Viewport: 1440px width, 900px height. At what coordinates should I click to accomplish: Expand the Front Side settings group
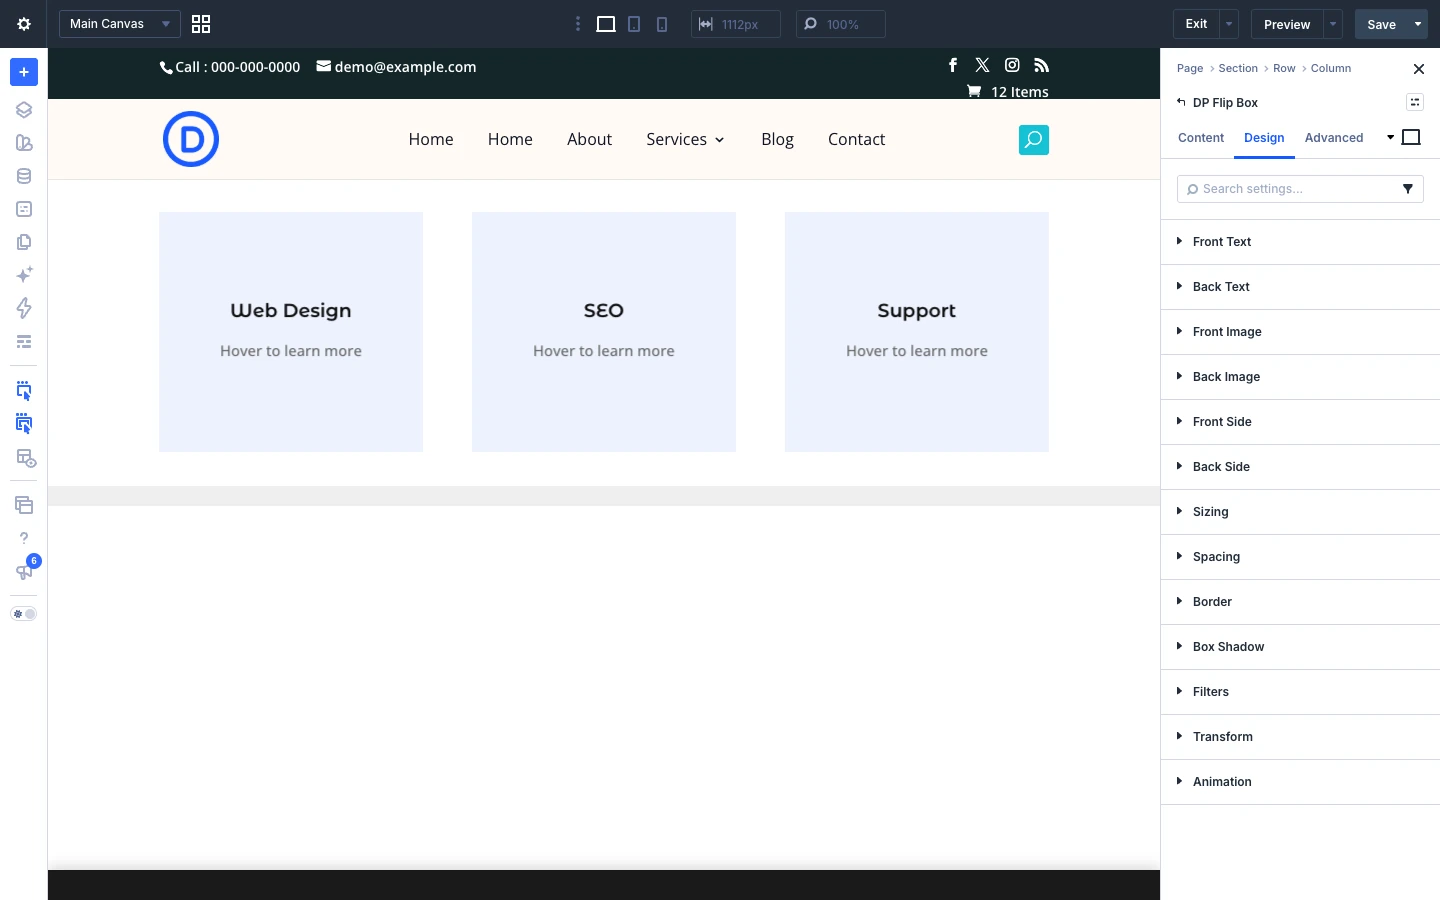(x=1300, y=422)
